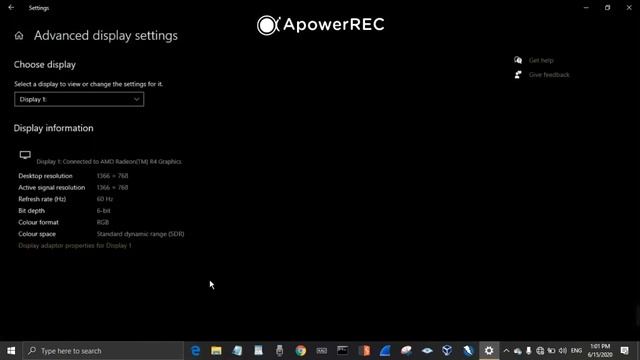640x360 pixels.
Task: Open the blue shark fin app in taskbar
Action: point(385,351)
